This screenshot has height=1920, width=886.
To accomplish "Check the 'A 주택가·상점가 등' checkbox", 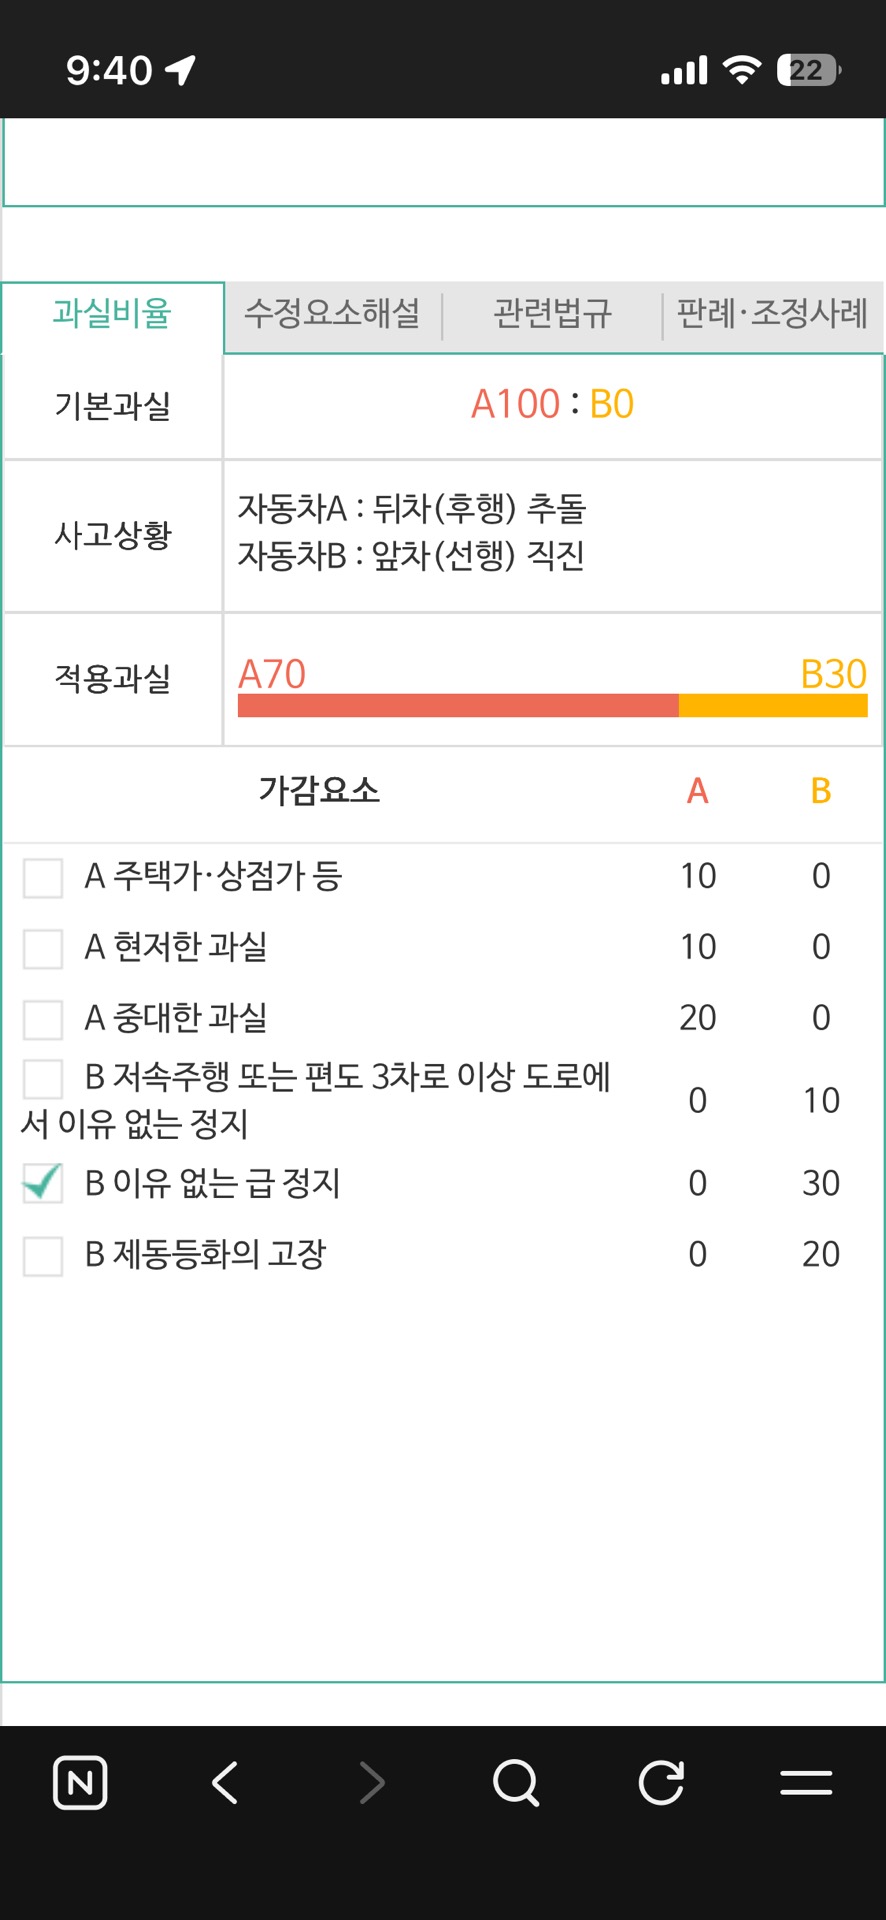I will pyautogui.click(x=43, y=877).
